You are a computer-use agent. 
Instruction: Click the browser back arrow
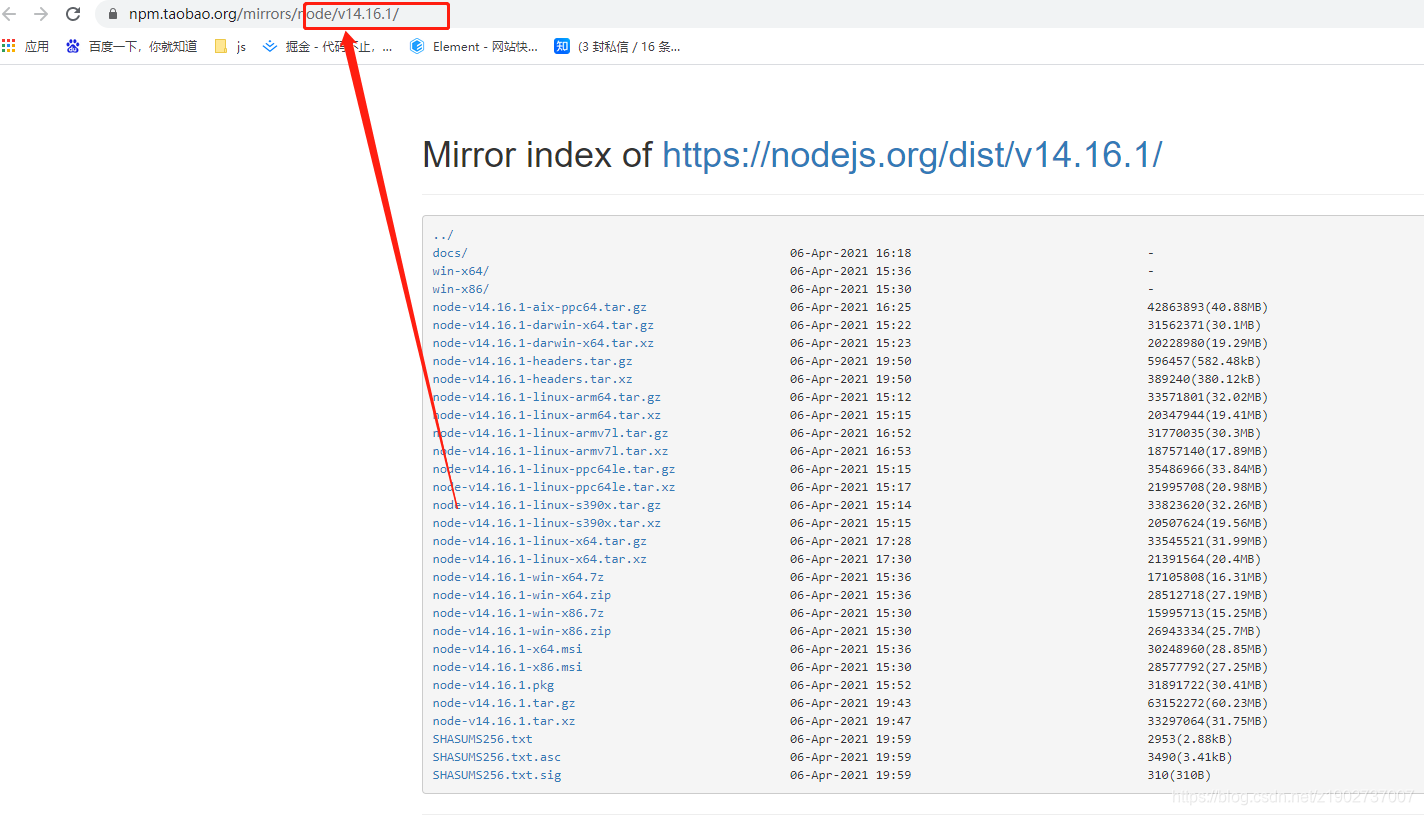[9, 14]
